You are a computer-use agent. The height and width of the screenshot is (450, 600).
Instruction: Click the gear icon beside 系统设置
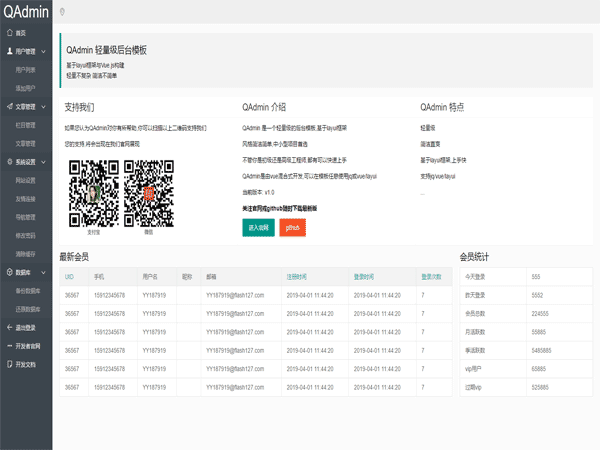pos(7,161)
